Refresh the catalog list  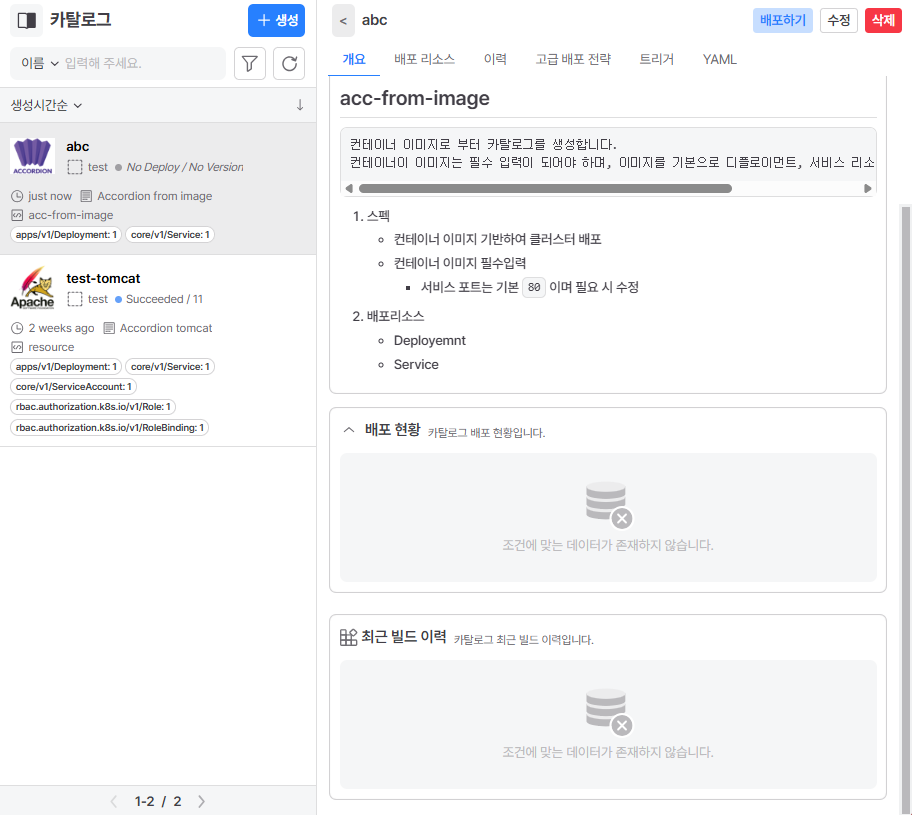point(289,63)
